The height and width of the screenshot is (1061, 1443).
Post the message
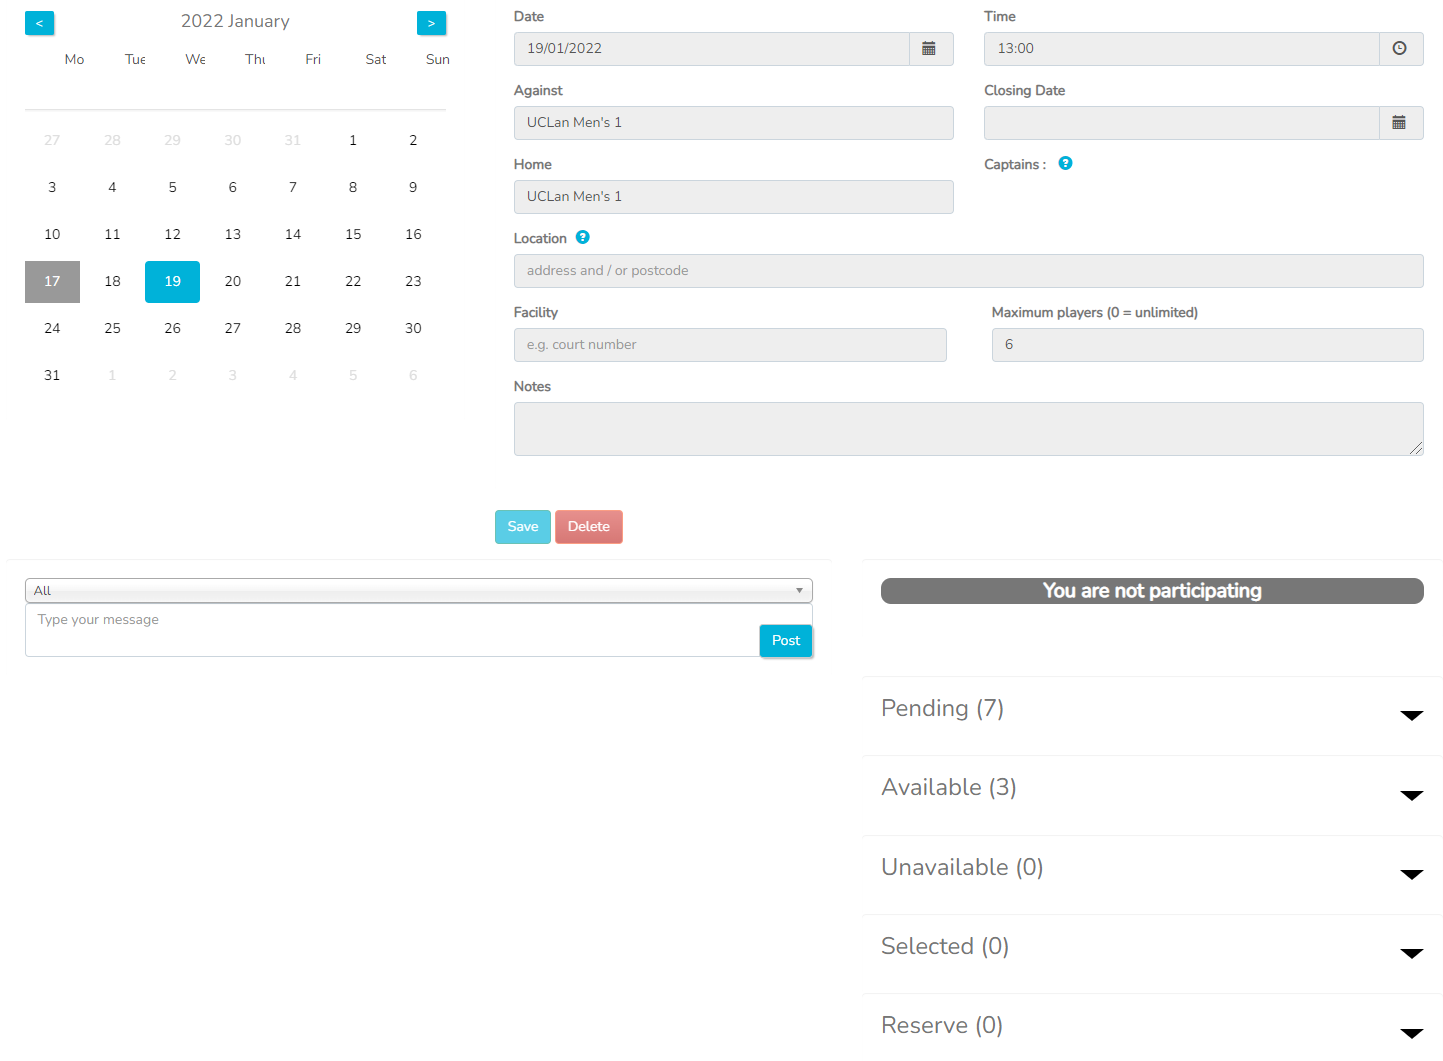coord(786,641)
